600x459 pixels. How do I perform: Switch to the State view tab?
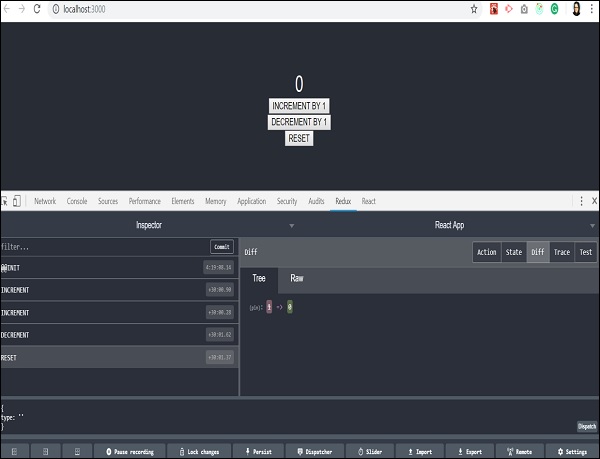point(513,252)
